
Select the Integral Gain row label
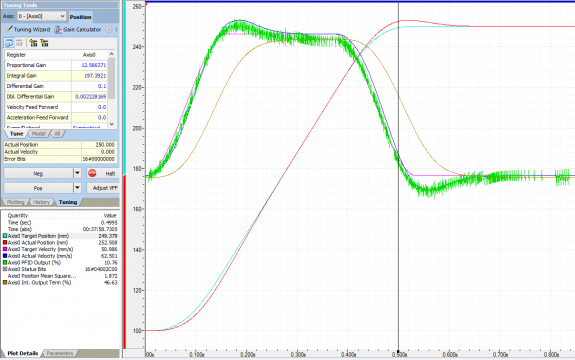(21, 76)
